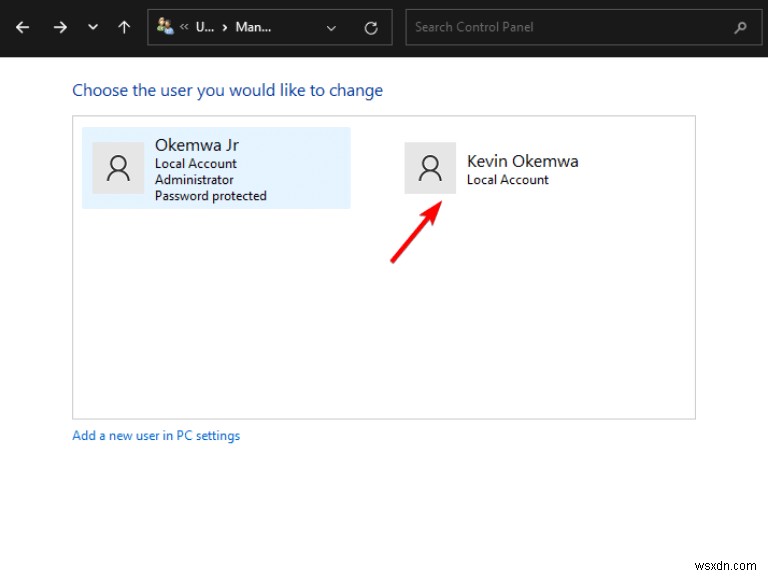
Task: Click heading "Choose the user you would like to change"
Action: coord(228,91)
